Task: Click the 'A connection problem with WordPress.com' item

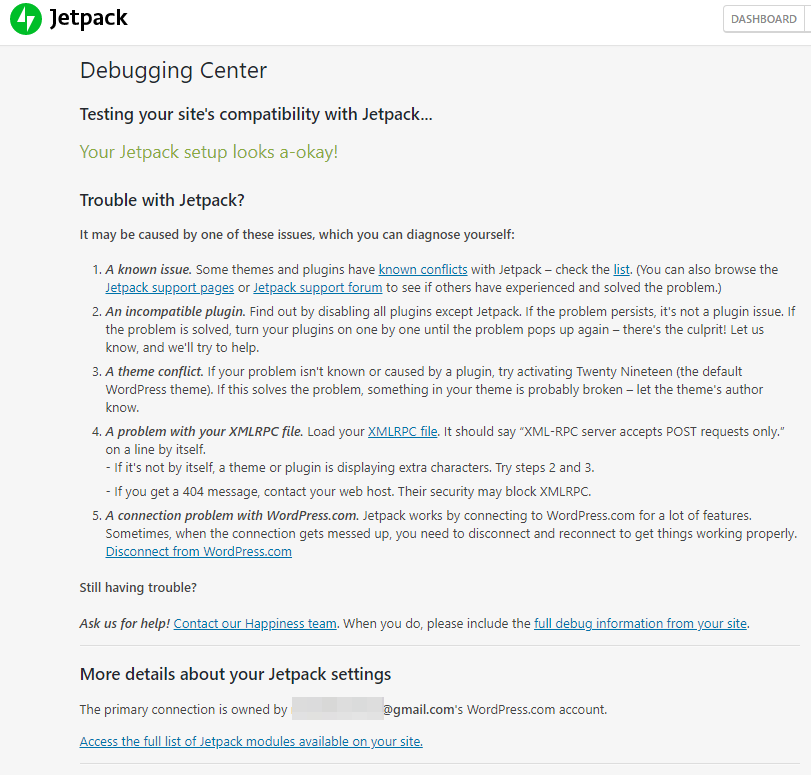Action: (232, 515)
